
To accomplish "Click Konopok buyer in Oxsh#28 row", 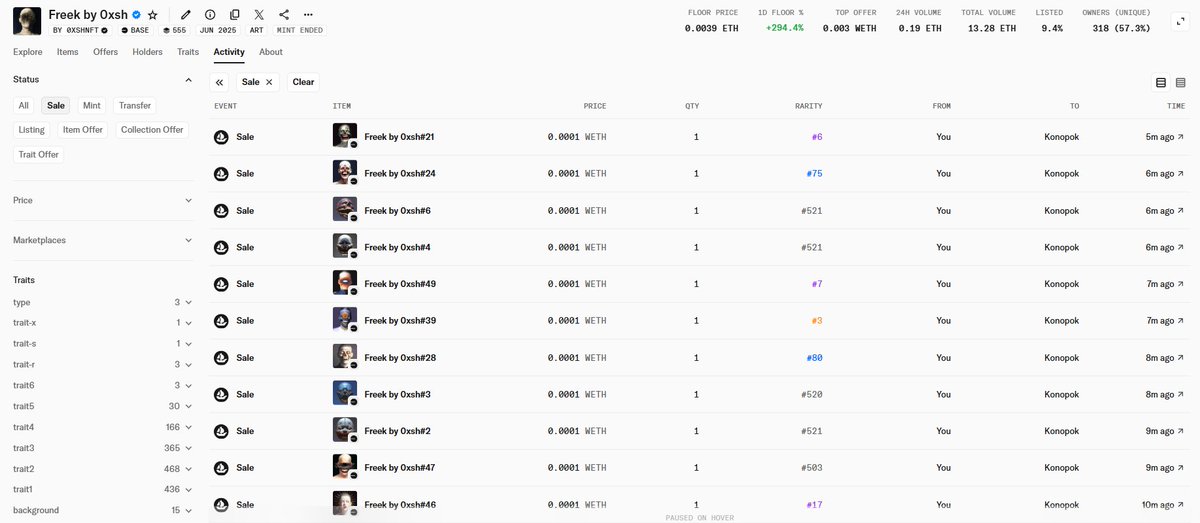I will (1061, 357).
